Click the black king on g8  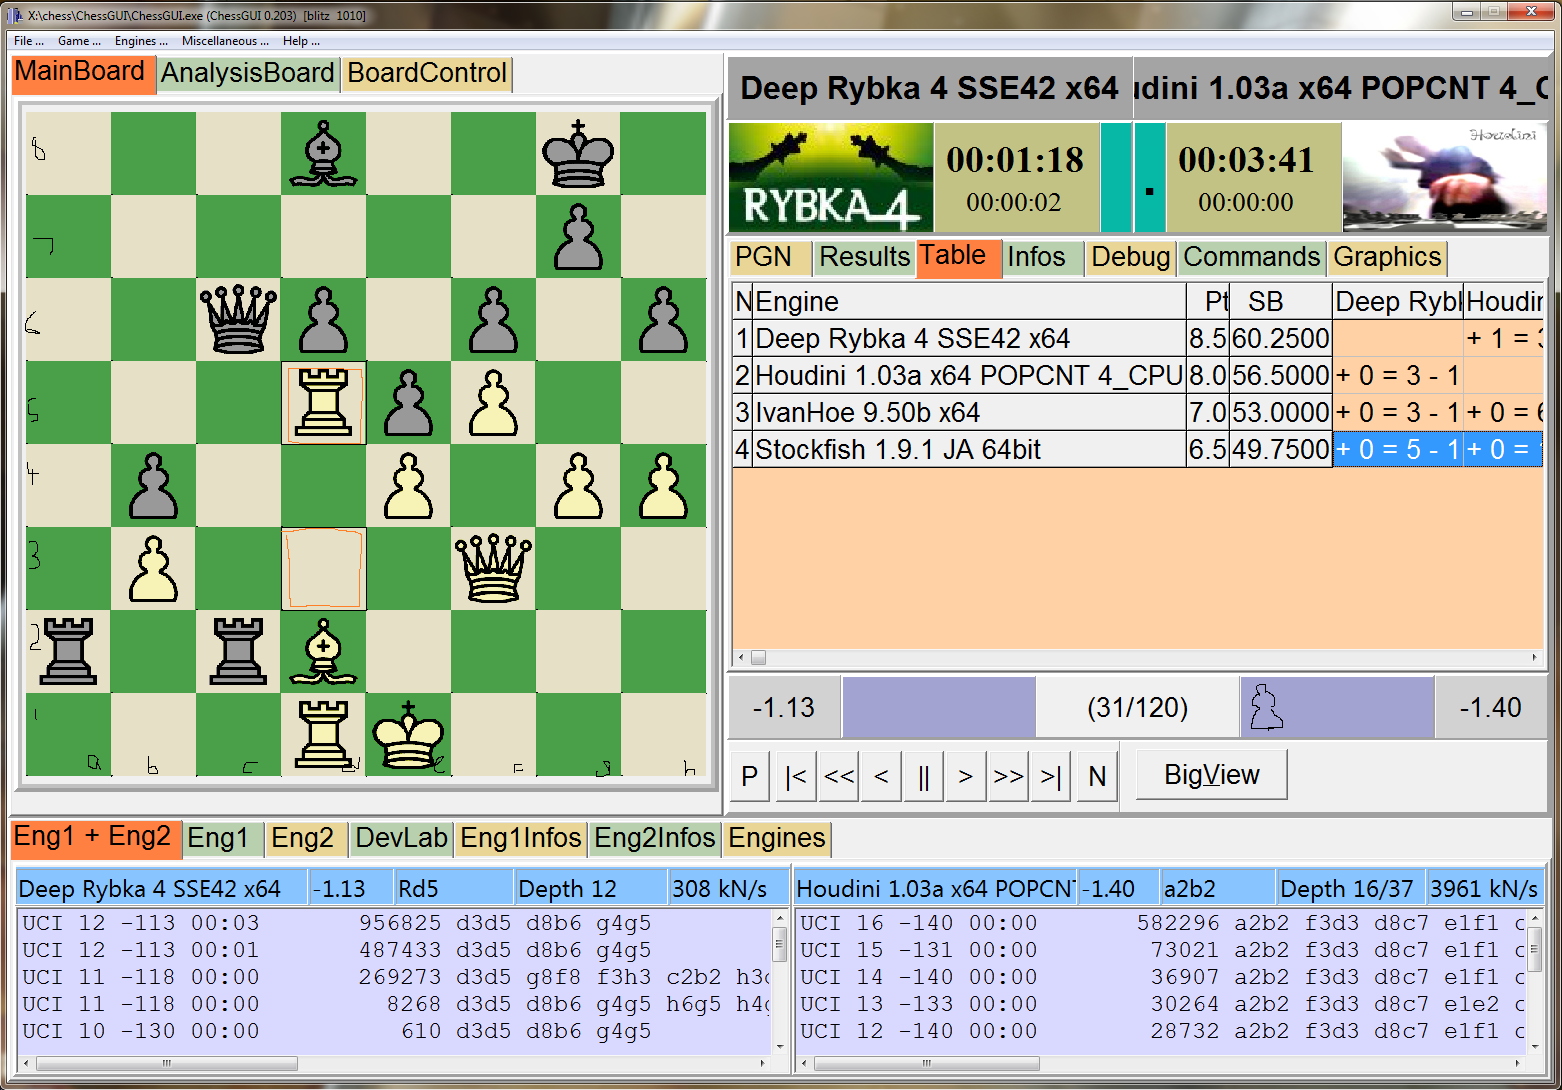pyautogui.click(x=578, y=154)
